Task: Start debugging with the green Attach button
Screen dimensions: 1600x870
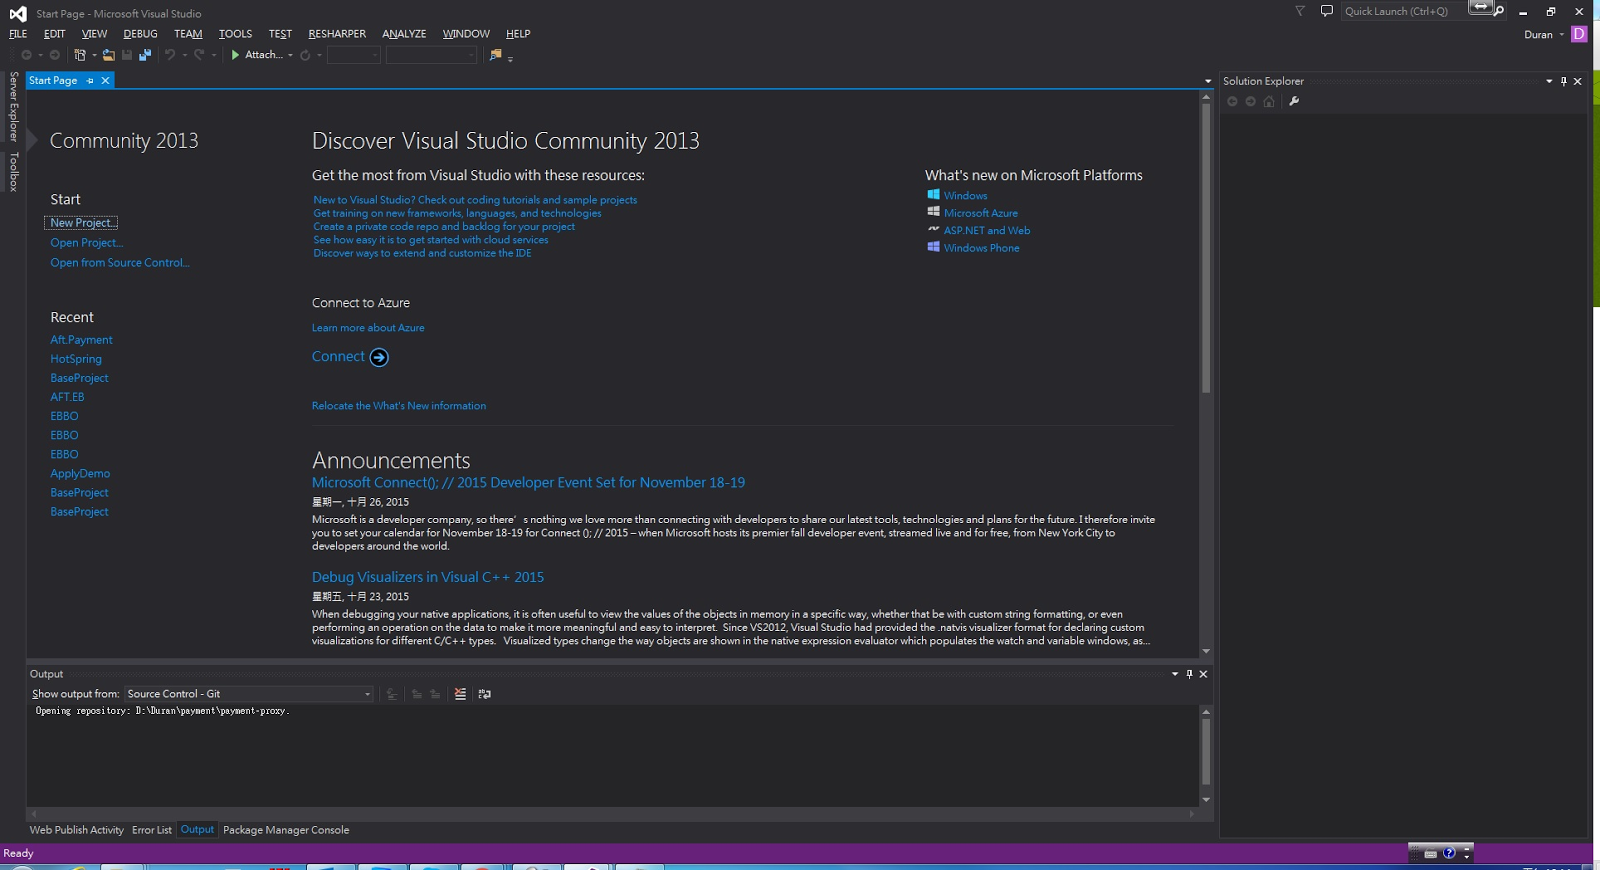Action: point(257,55)
